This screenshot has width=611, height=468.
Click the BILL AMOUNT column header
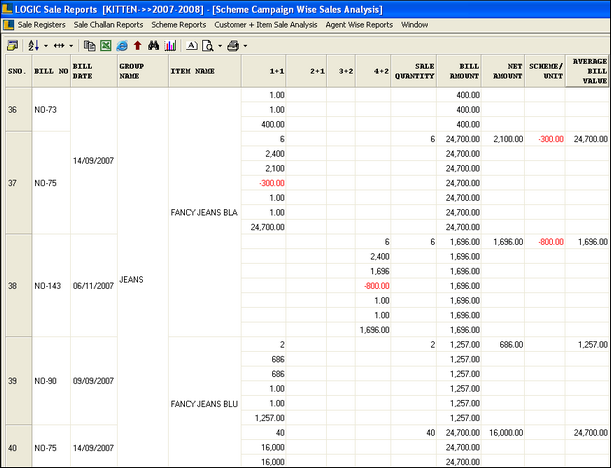[459, 71]
